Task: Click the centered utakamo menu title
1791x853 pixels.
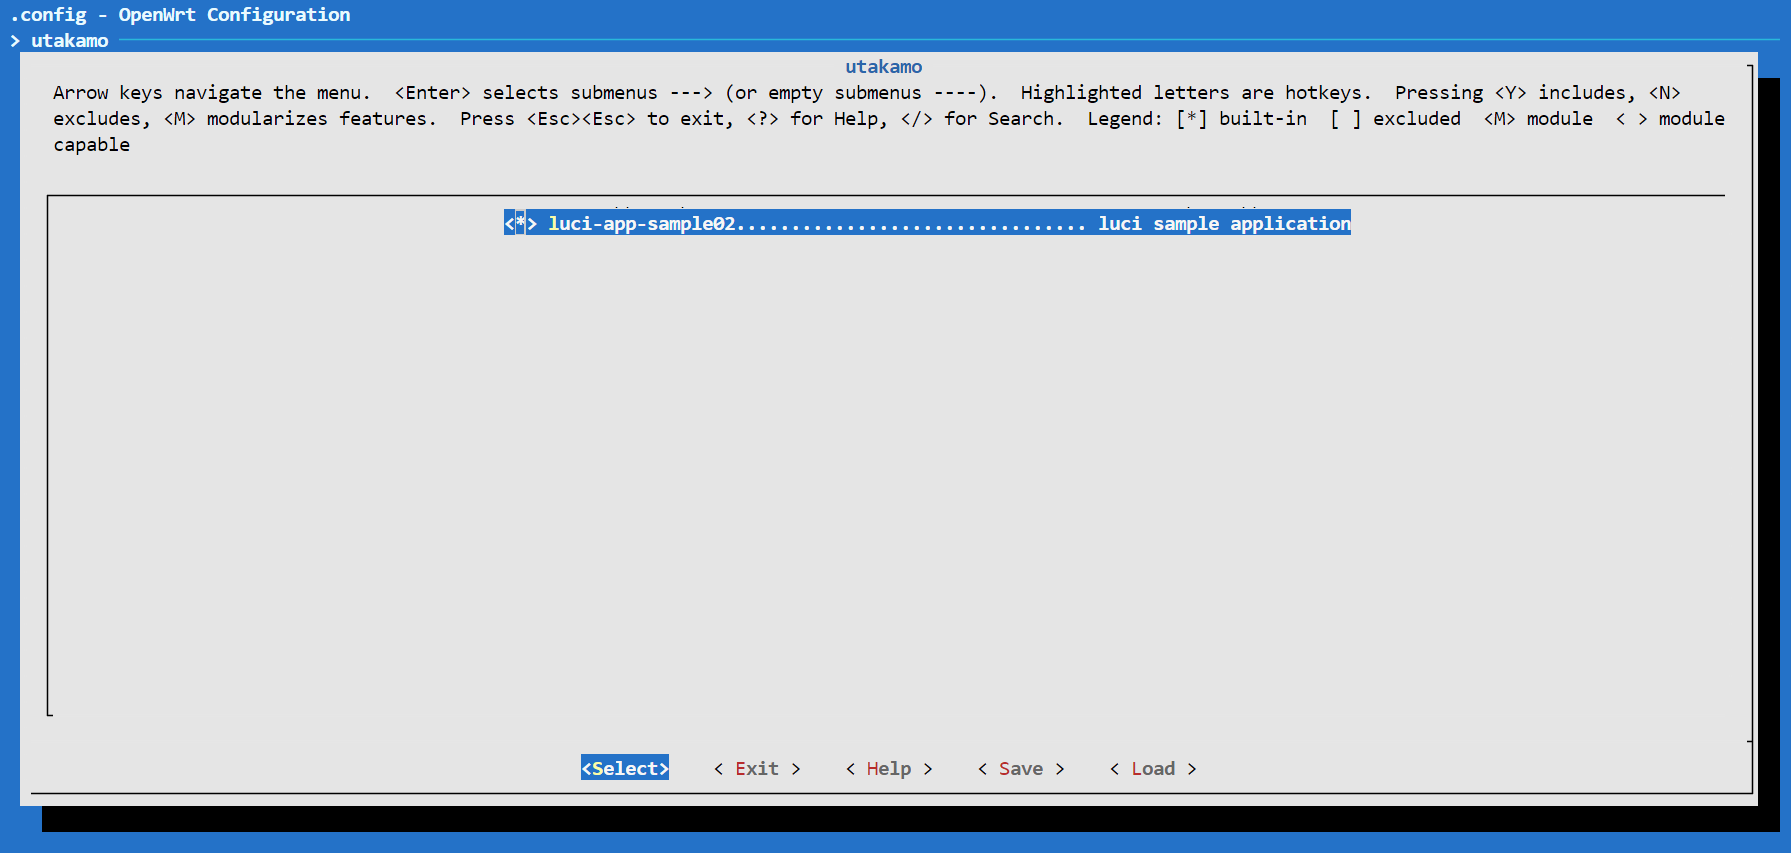Action: point(884,66)
